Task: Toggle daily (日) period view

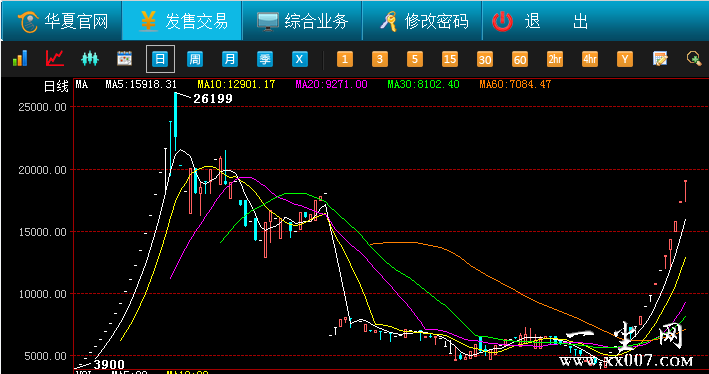Action: (160, 59)
